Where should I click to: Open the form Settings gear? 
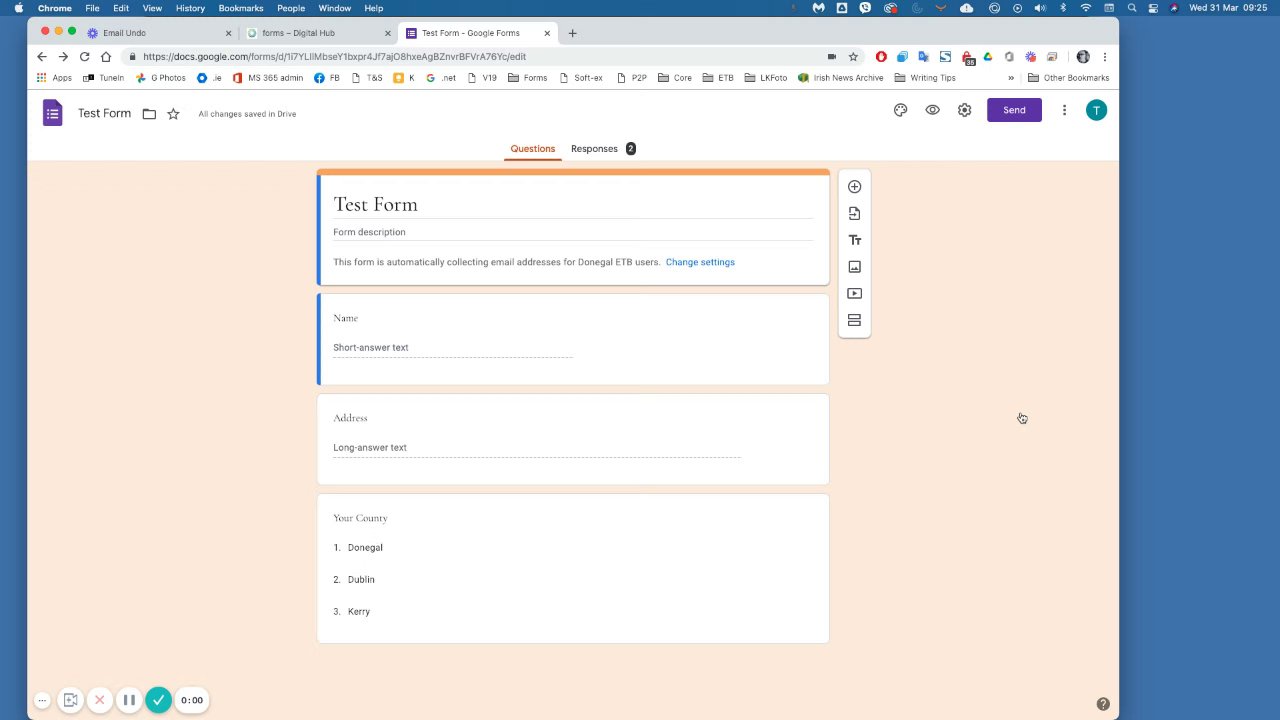tap(964, 110)
